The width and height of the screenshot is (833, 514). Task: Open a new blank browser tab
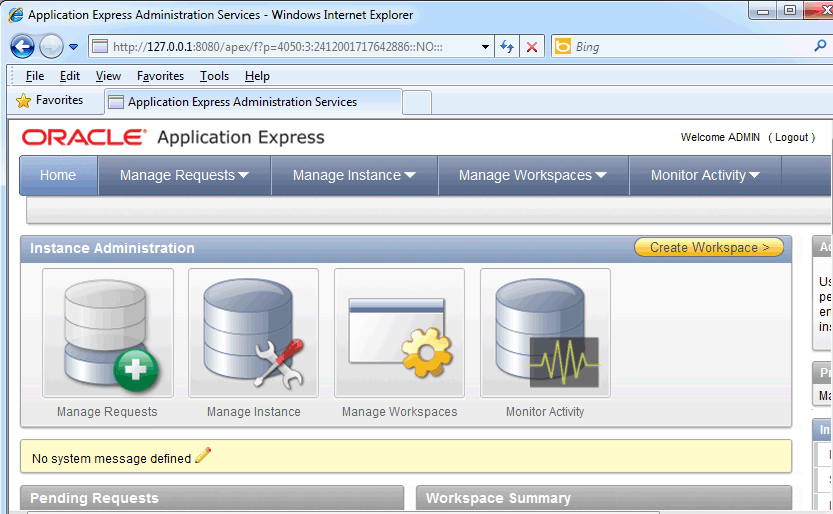417,102
